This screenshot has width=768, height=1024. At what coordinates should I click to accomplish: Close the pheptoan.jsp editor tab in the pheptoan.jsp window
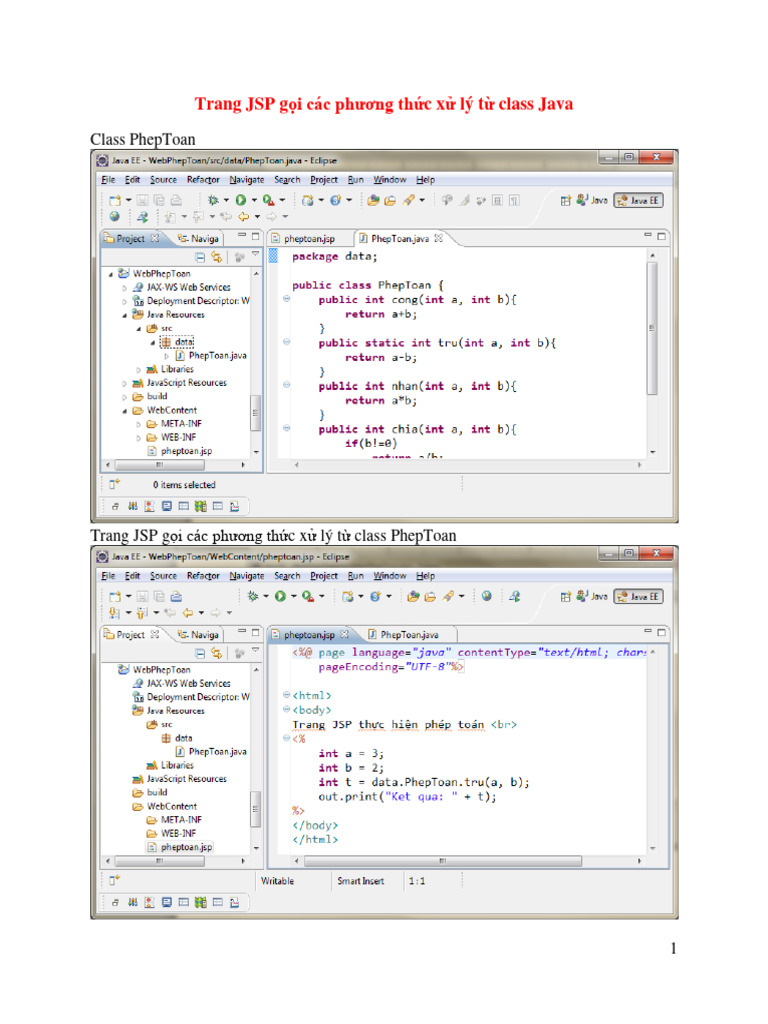pyautogui.click(x=344, y=634)
